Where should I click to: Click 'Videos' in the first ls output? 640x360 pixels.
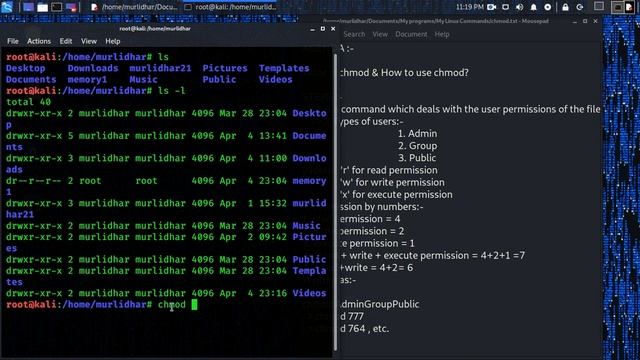(x=276, y=80)
